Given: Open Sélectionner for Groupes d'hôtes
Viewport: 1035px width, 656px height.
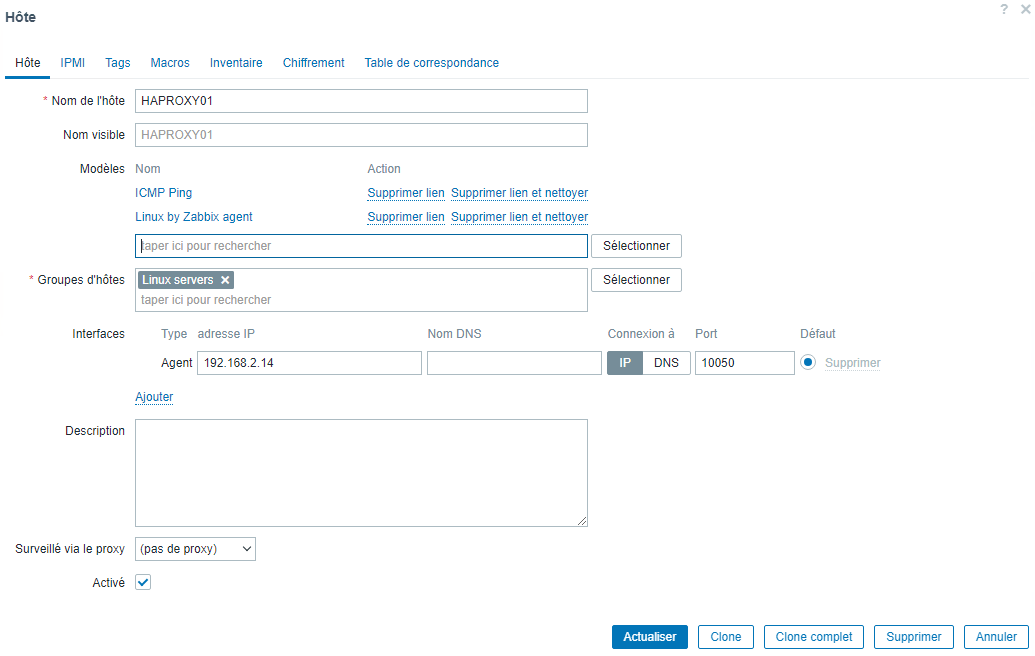Looking at the screenshot, I should 636,280.
